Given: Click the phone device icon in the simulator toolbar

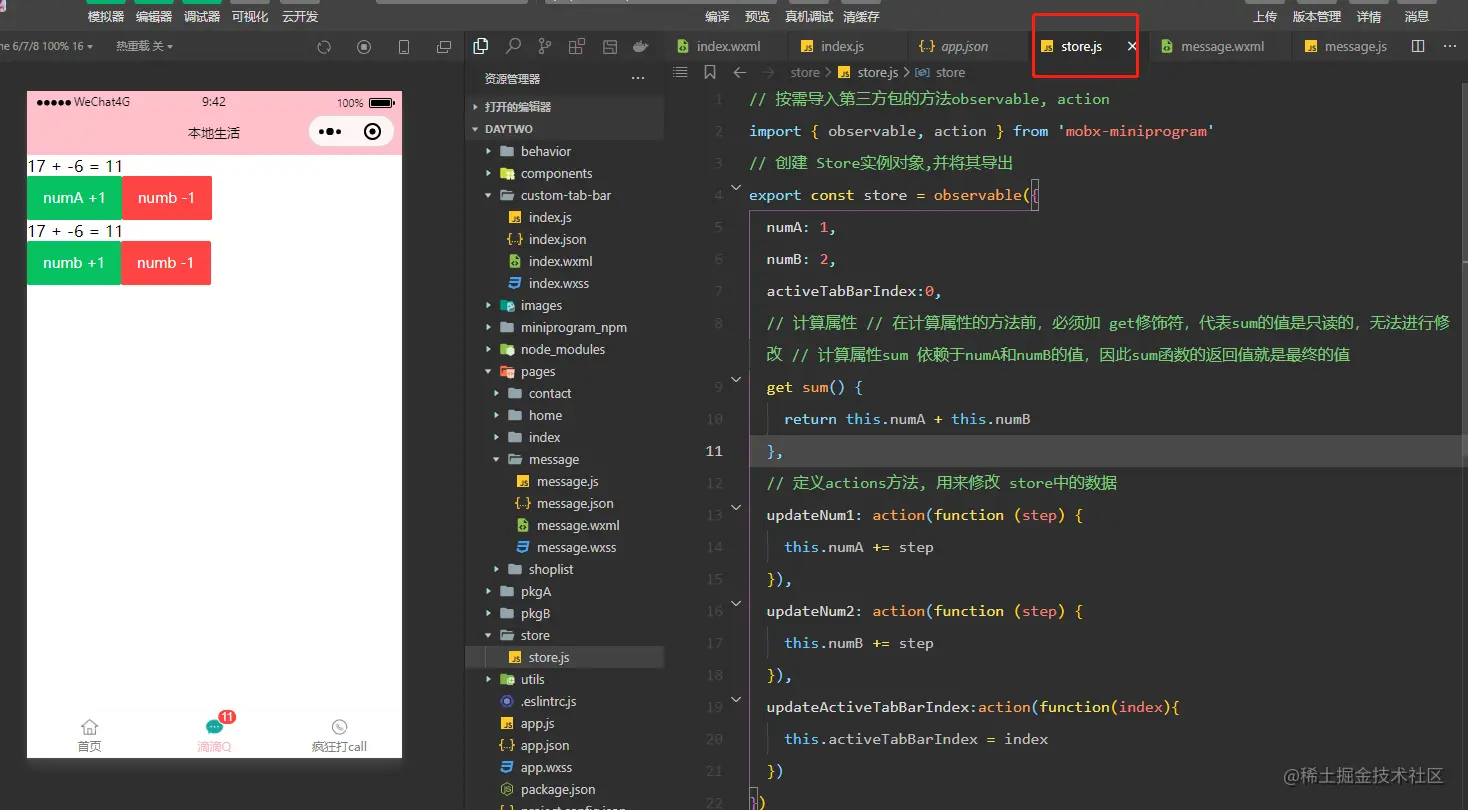Looking at the screenshot, I should coord(404,47).
